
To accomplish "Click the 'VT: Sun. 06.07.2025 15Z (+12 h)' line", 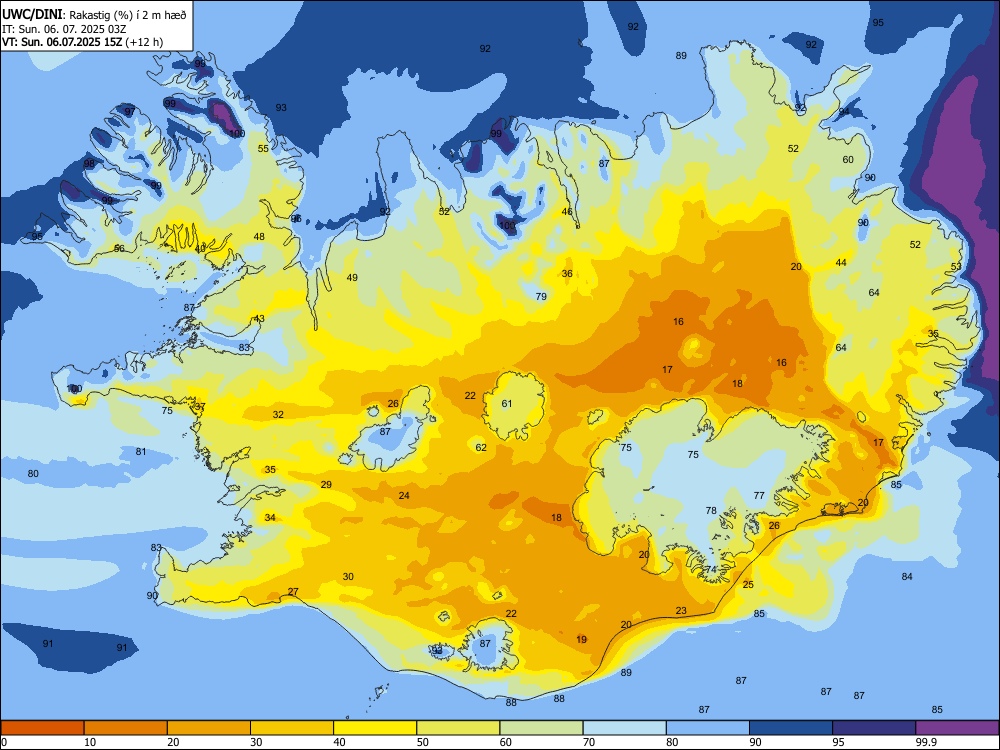I will pyautogui.click(x=82, y=42).
